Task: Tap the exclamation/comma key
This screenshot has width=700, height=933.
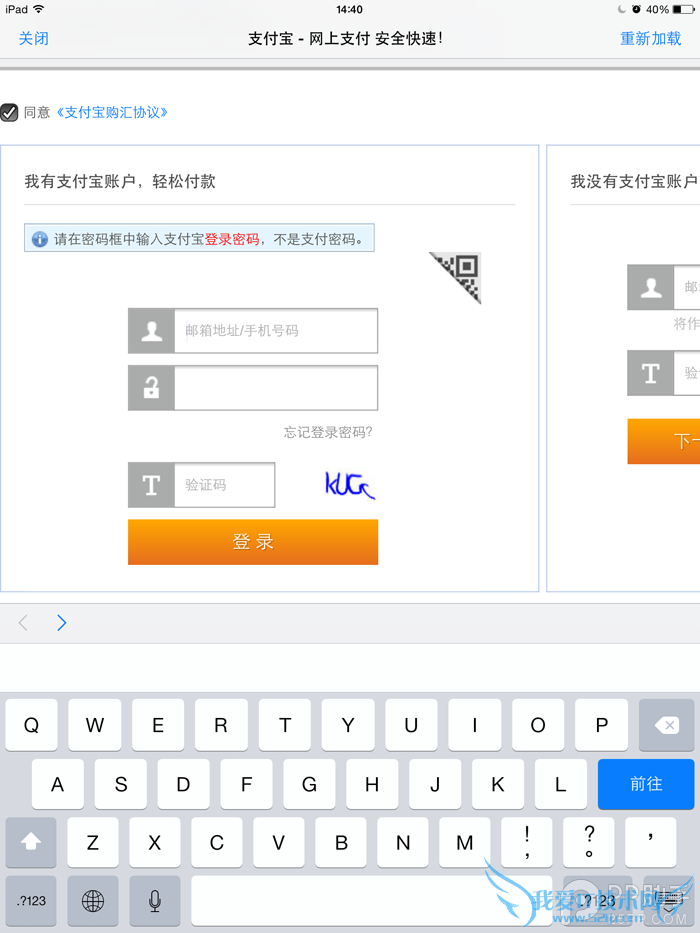Action: (527, 842)
